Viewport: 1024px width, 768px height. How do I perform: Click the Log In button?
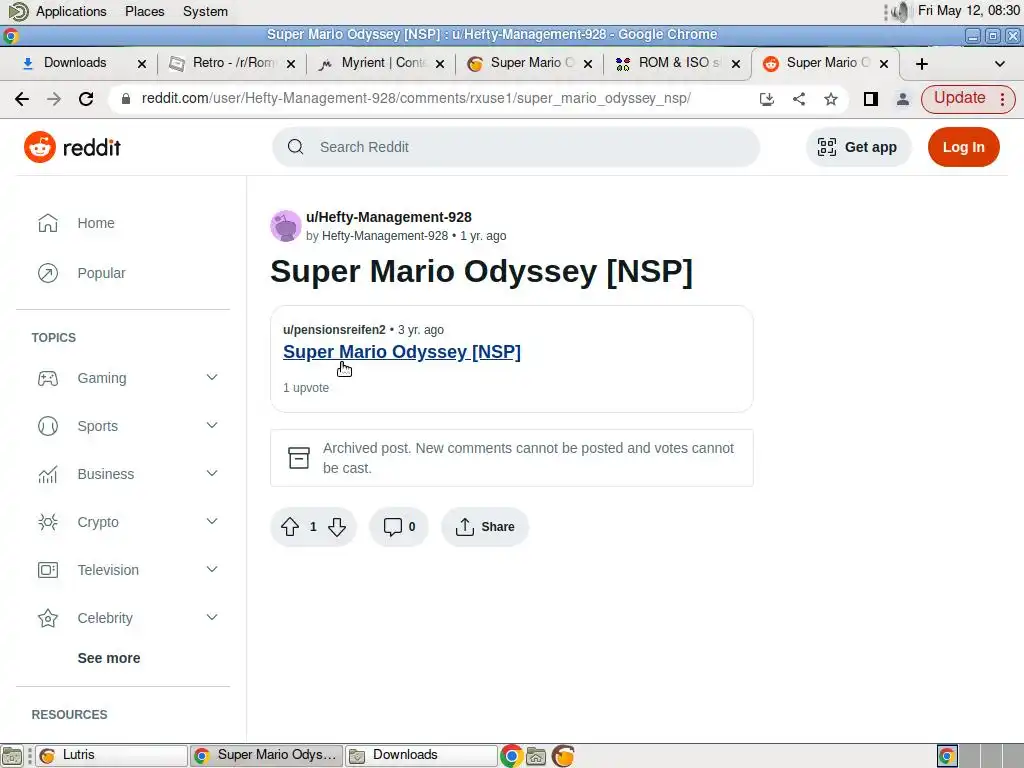click(963, 147)
